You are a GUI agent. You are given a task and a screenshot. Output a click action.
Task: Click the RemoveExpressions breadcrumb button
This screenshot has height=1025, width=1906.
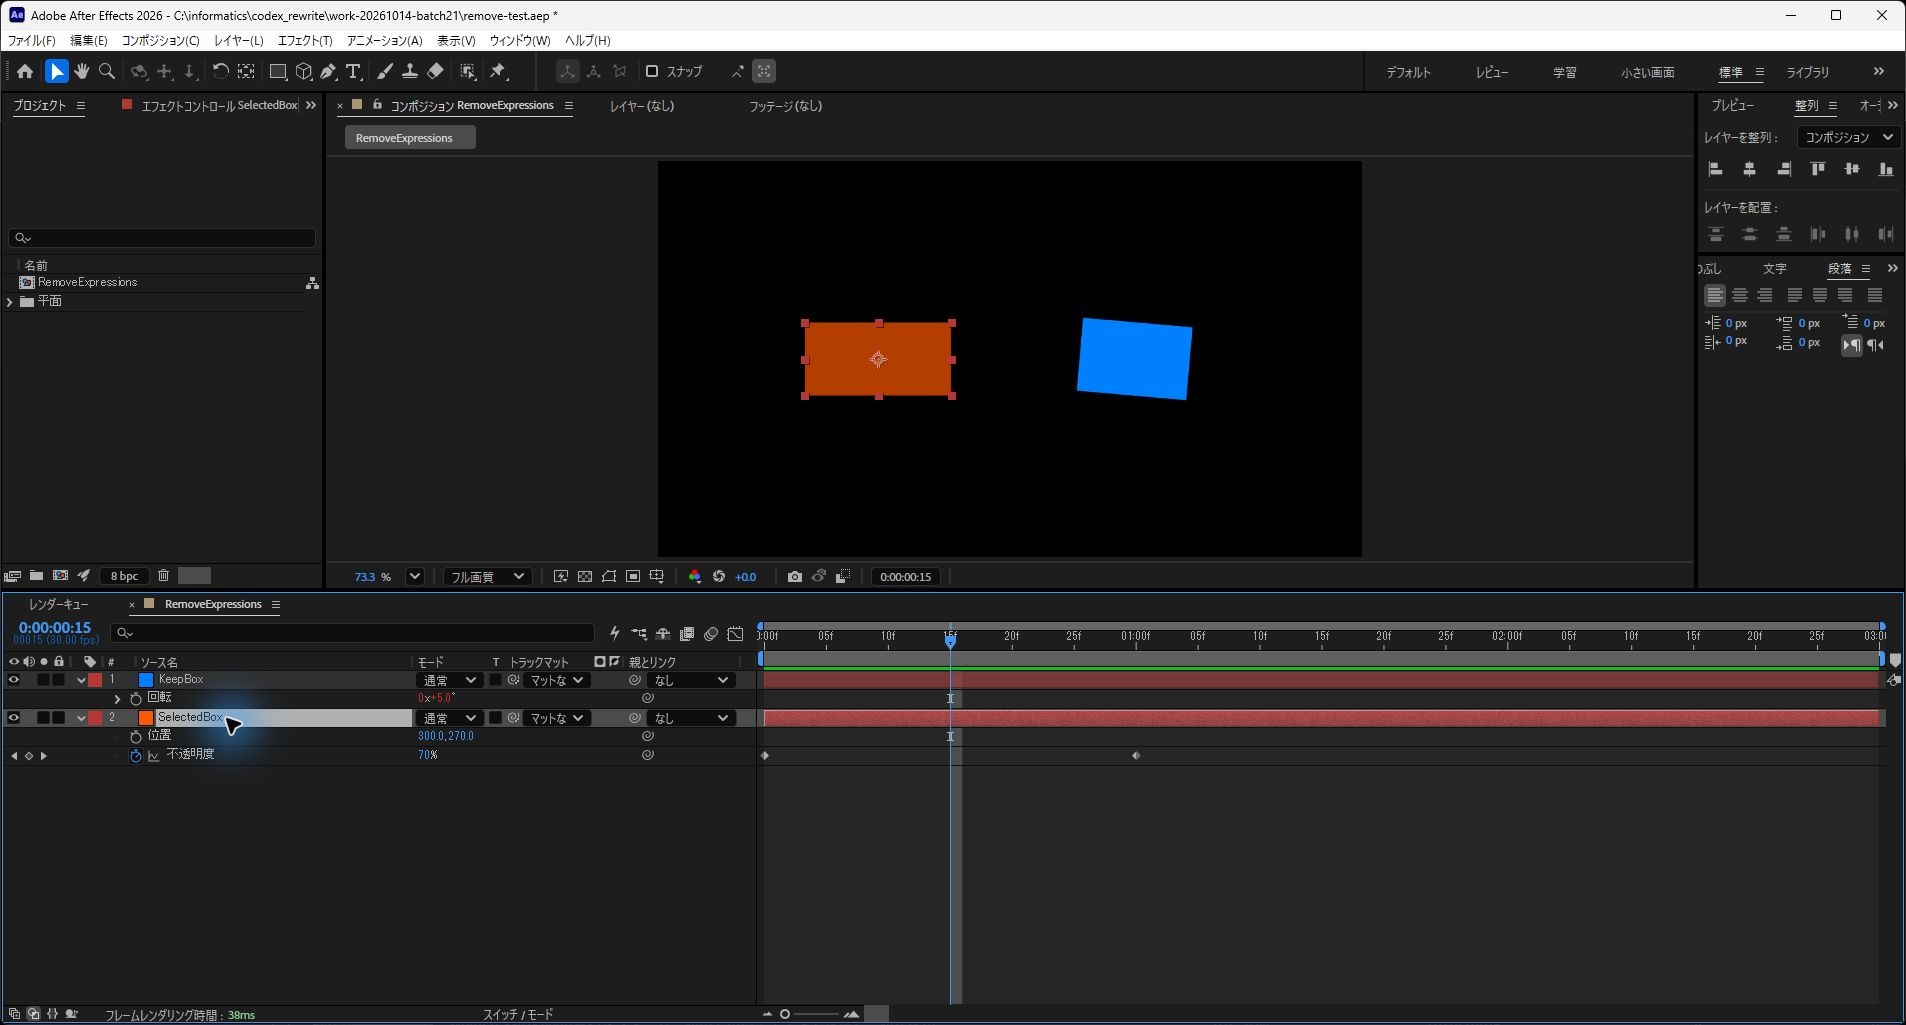(x=409, y=138)
